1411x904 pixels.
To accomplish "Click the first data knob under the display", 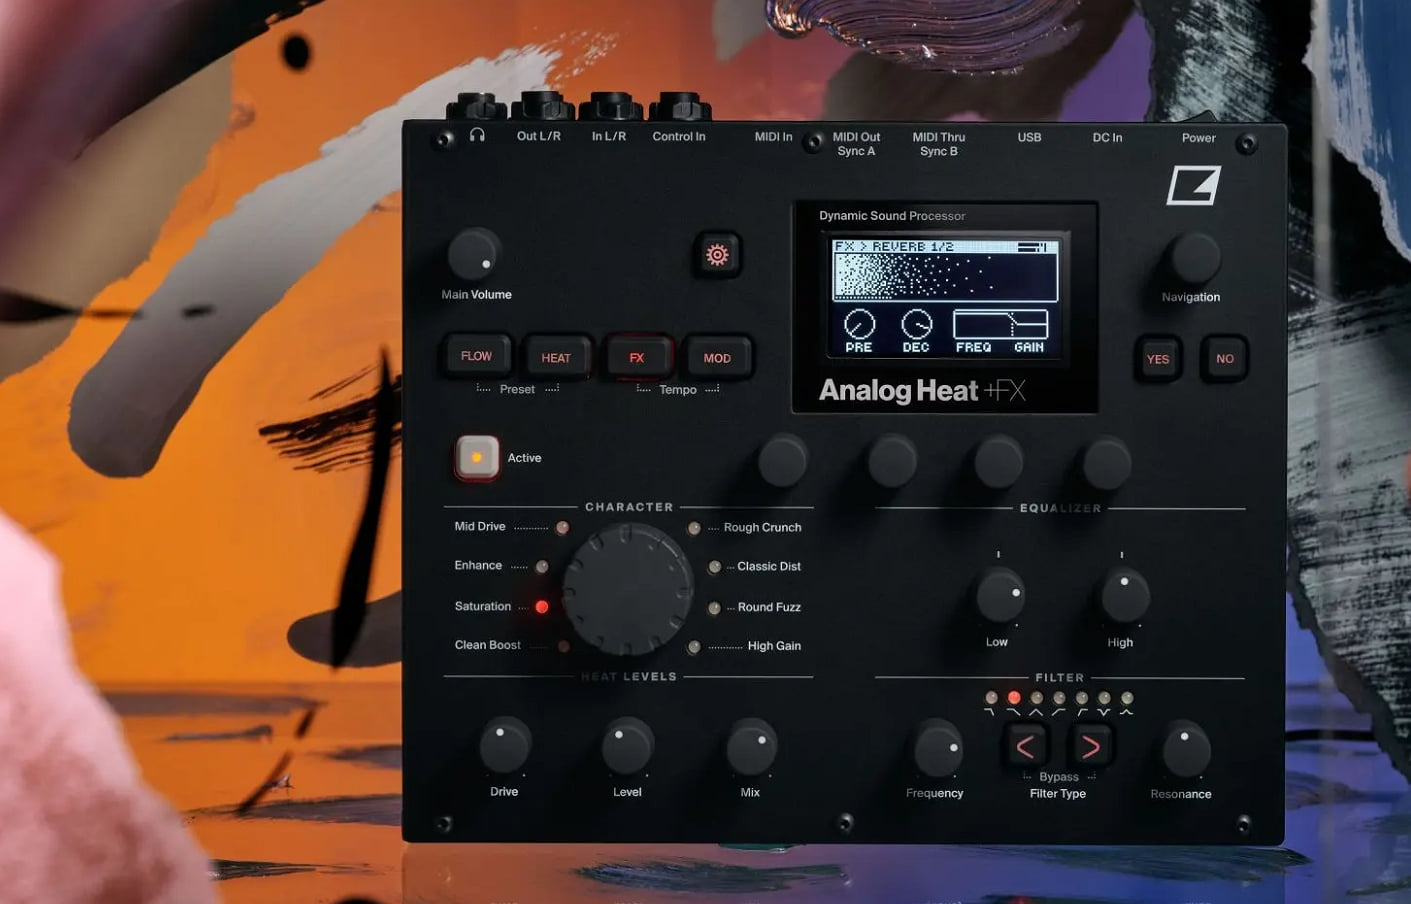I will coord(782,460).
